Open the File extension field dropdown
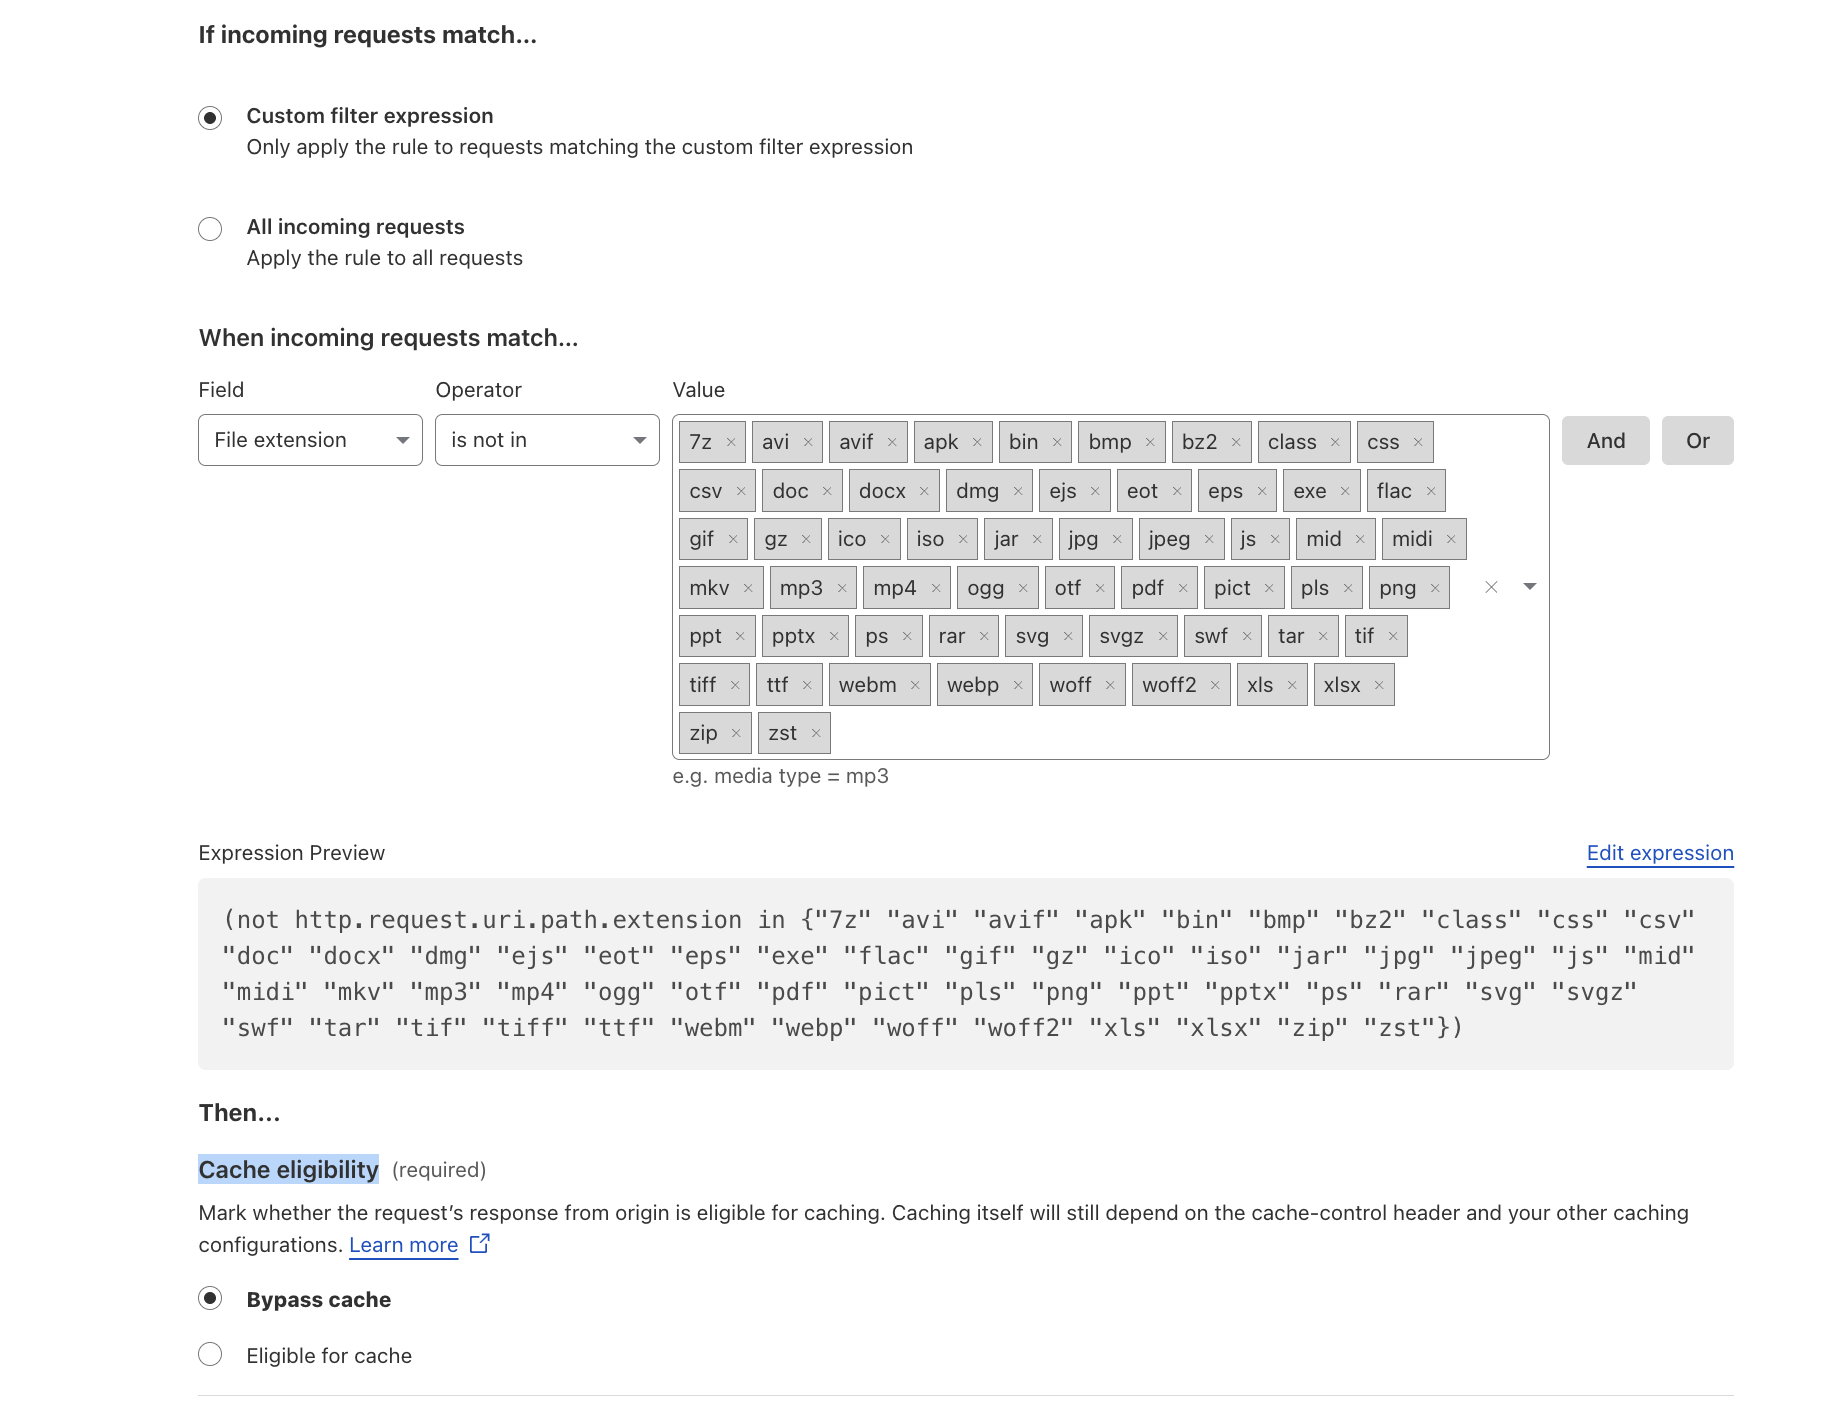This screenshot has width=1846, height=1422. pyautogui.click(x=310, y=440)
